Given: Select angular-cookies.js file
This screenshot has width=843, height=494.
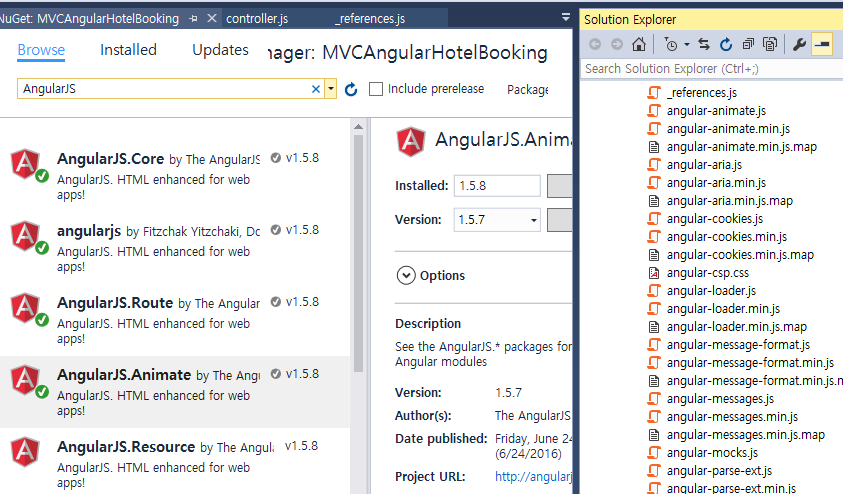Looking at the screenshot, I should point(715,219).
